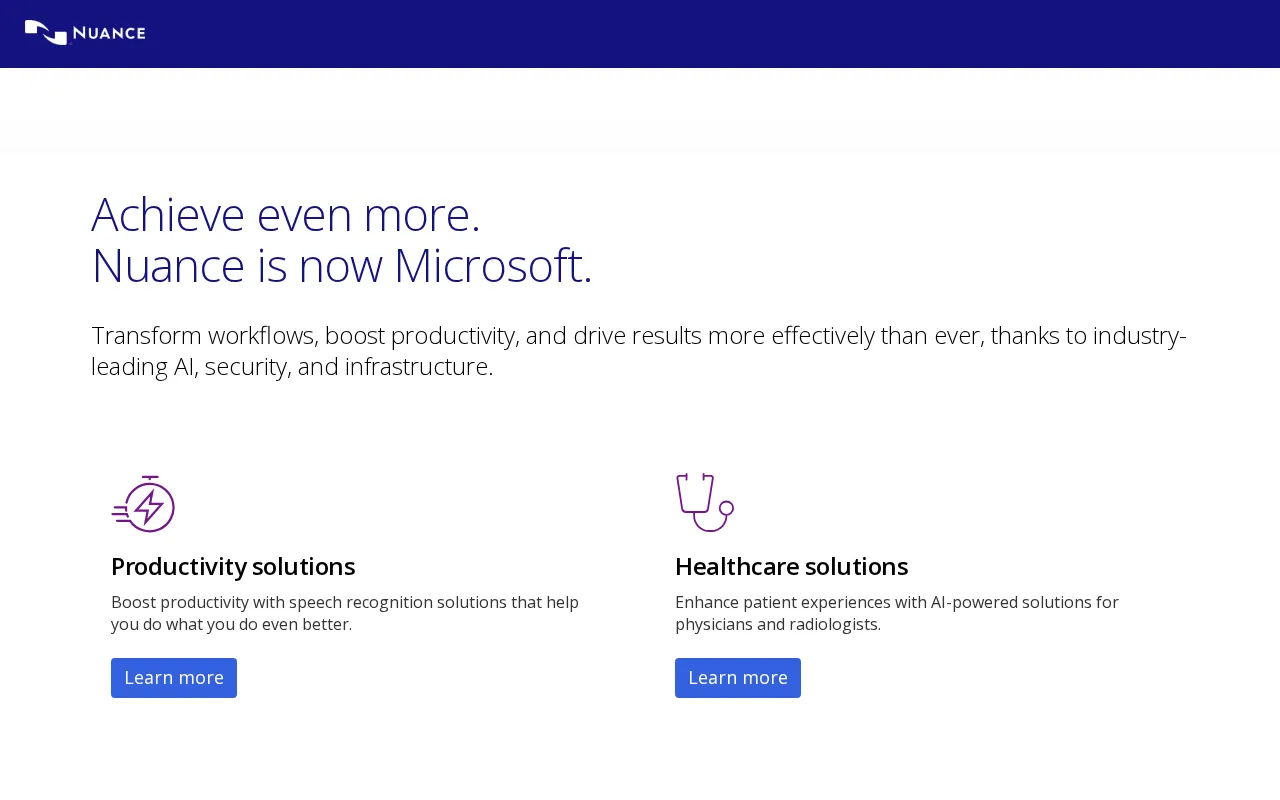Click the 'Boost productivity with speech recognition' description
1280x800 pixels.
tap(345, 613)
